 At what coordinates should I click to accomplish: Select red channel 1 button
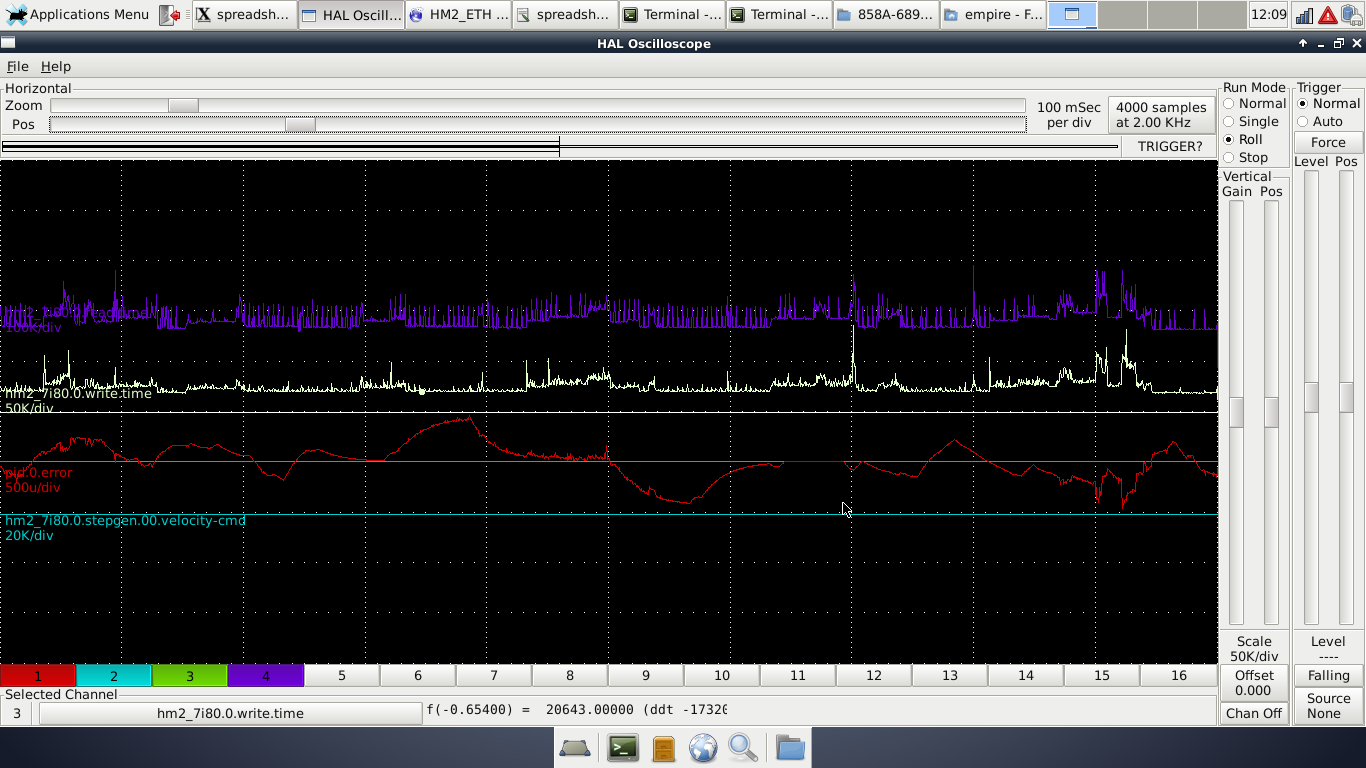(x=38, y=675)
